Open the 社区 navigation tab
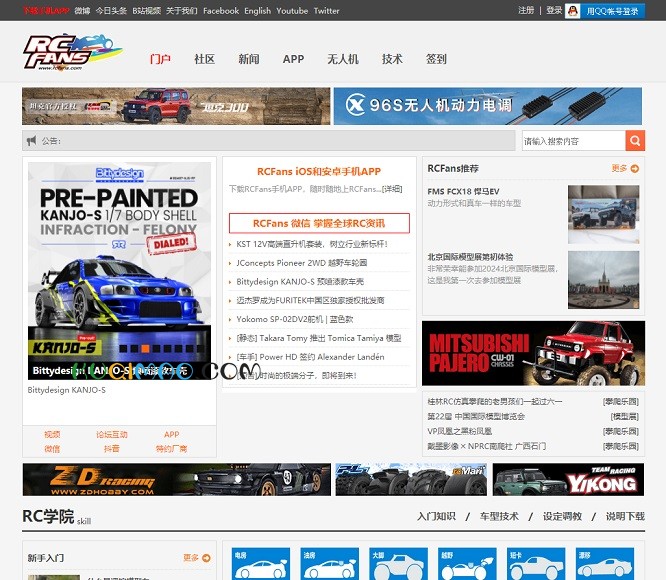Screen dimensions: 666x580 click(x=204, y=59)
